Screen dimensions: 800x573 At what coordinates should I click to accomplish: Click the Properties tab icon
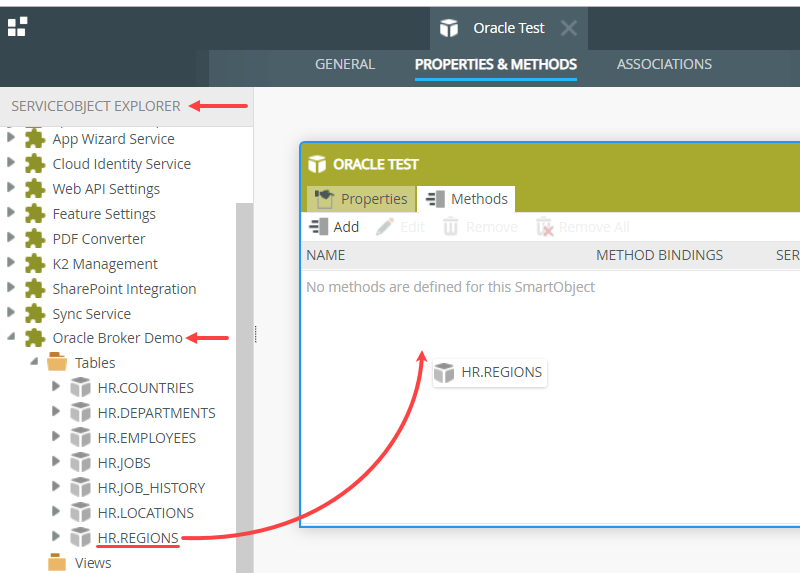[324, 198]
